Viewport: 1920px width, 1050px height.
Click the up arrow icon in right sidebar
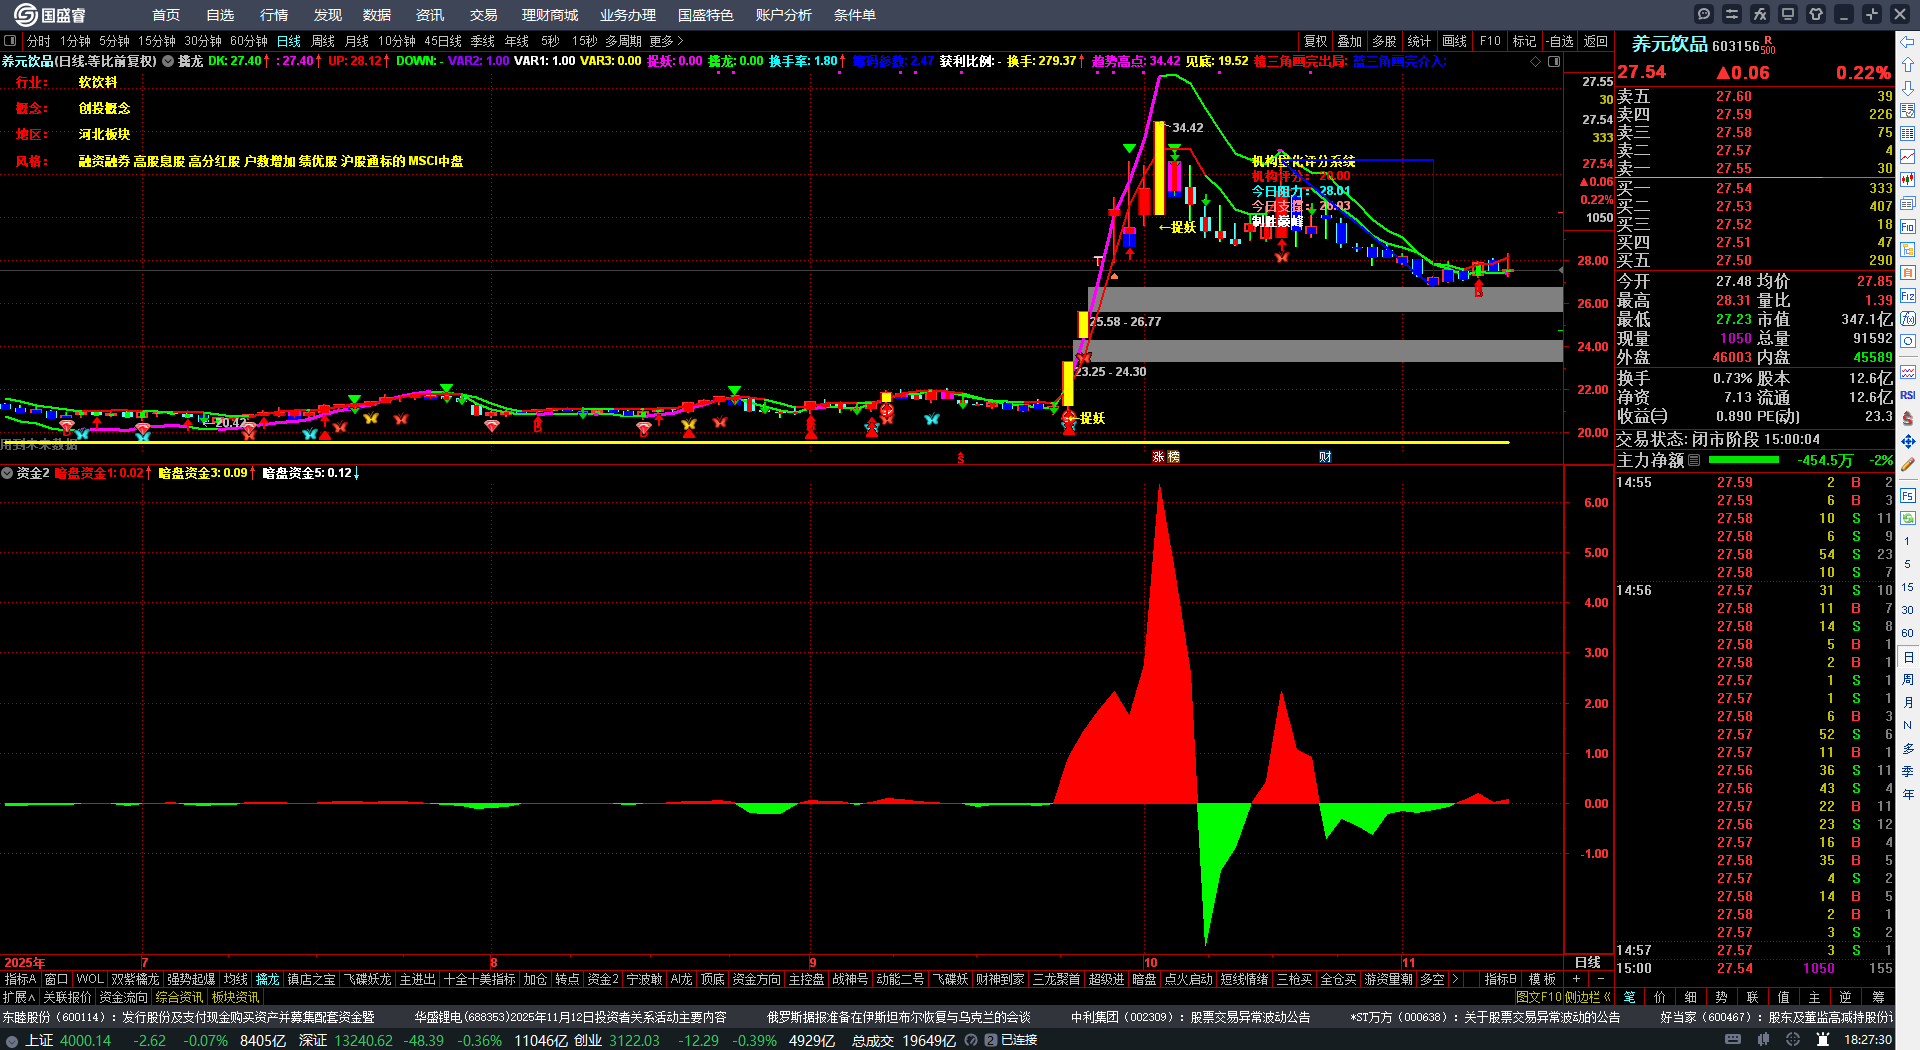click(1908, 65)
